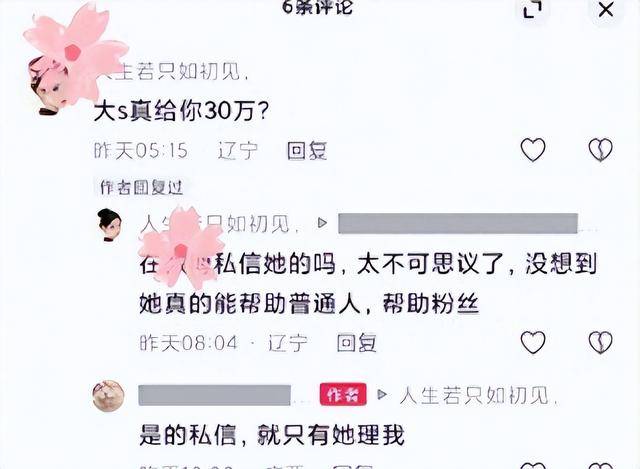Image resolution: width=640 pixels, height=469 pixels.
Task: Dislike the reply posted at 昨天08:04
Action: pyautogui.click(x=601, y=342)
